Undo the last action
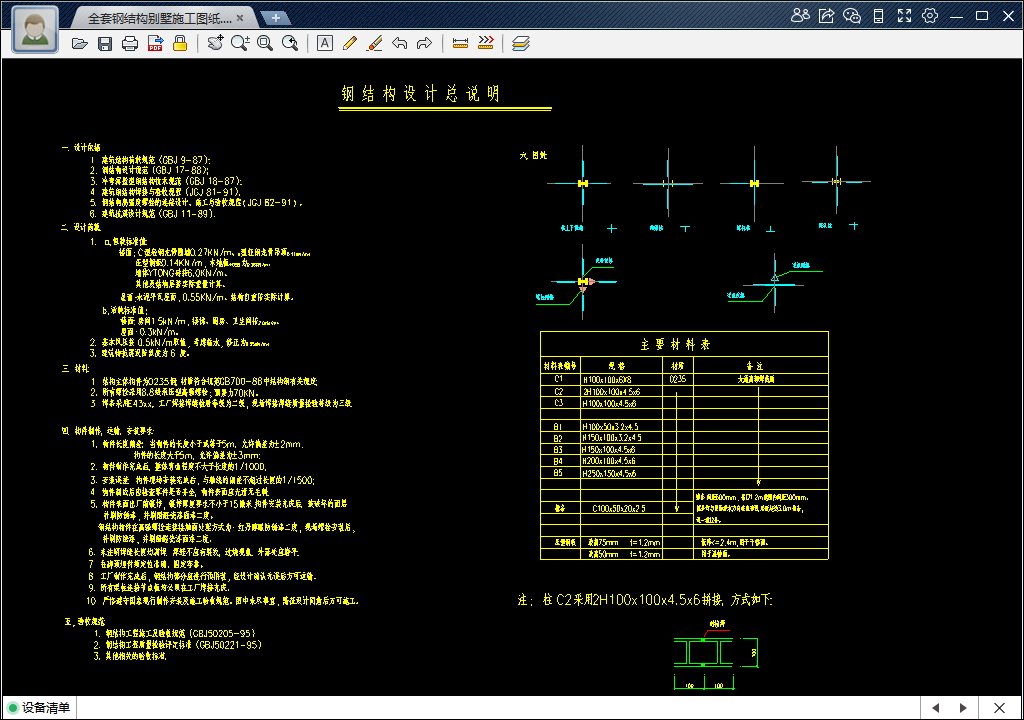 click(399, 43)
